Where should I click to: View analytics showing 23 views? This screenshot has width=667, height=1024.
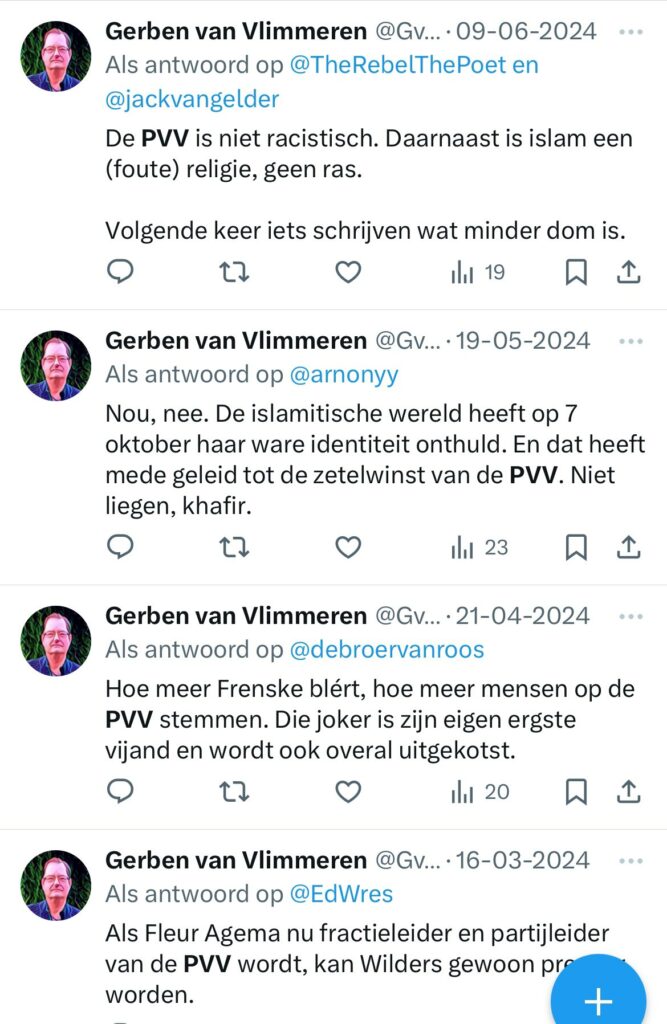coord(479,546)
